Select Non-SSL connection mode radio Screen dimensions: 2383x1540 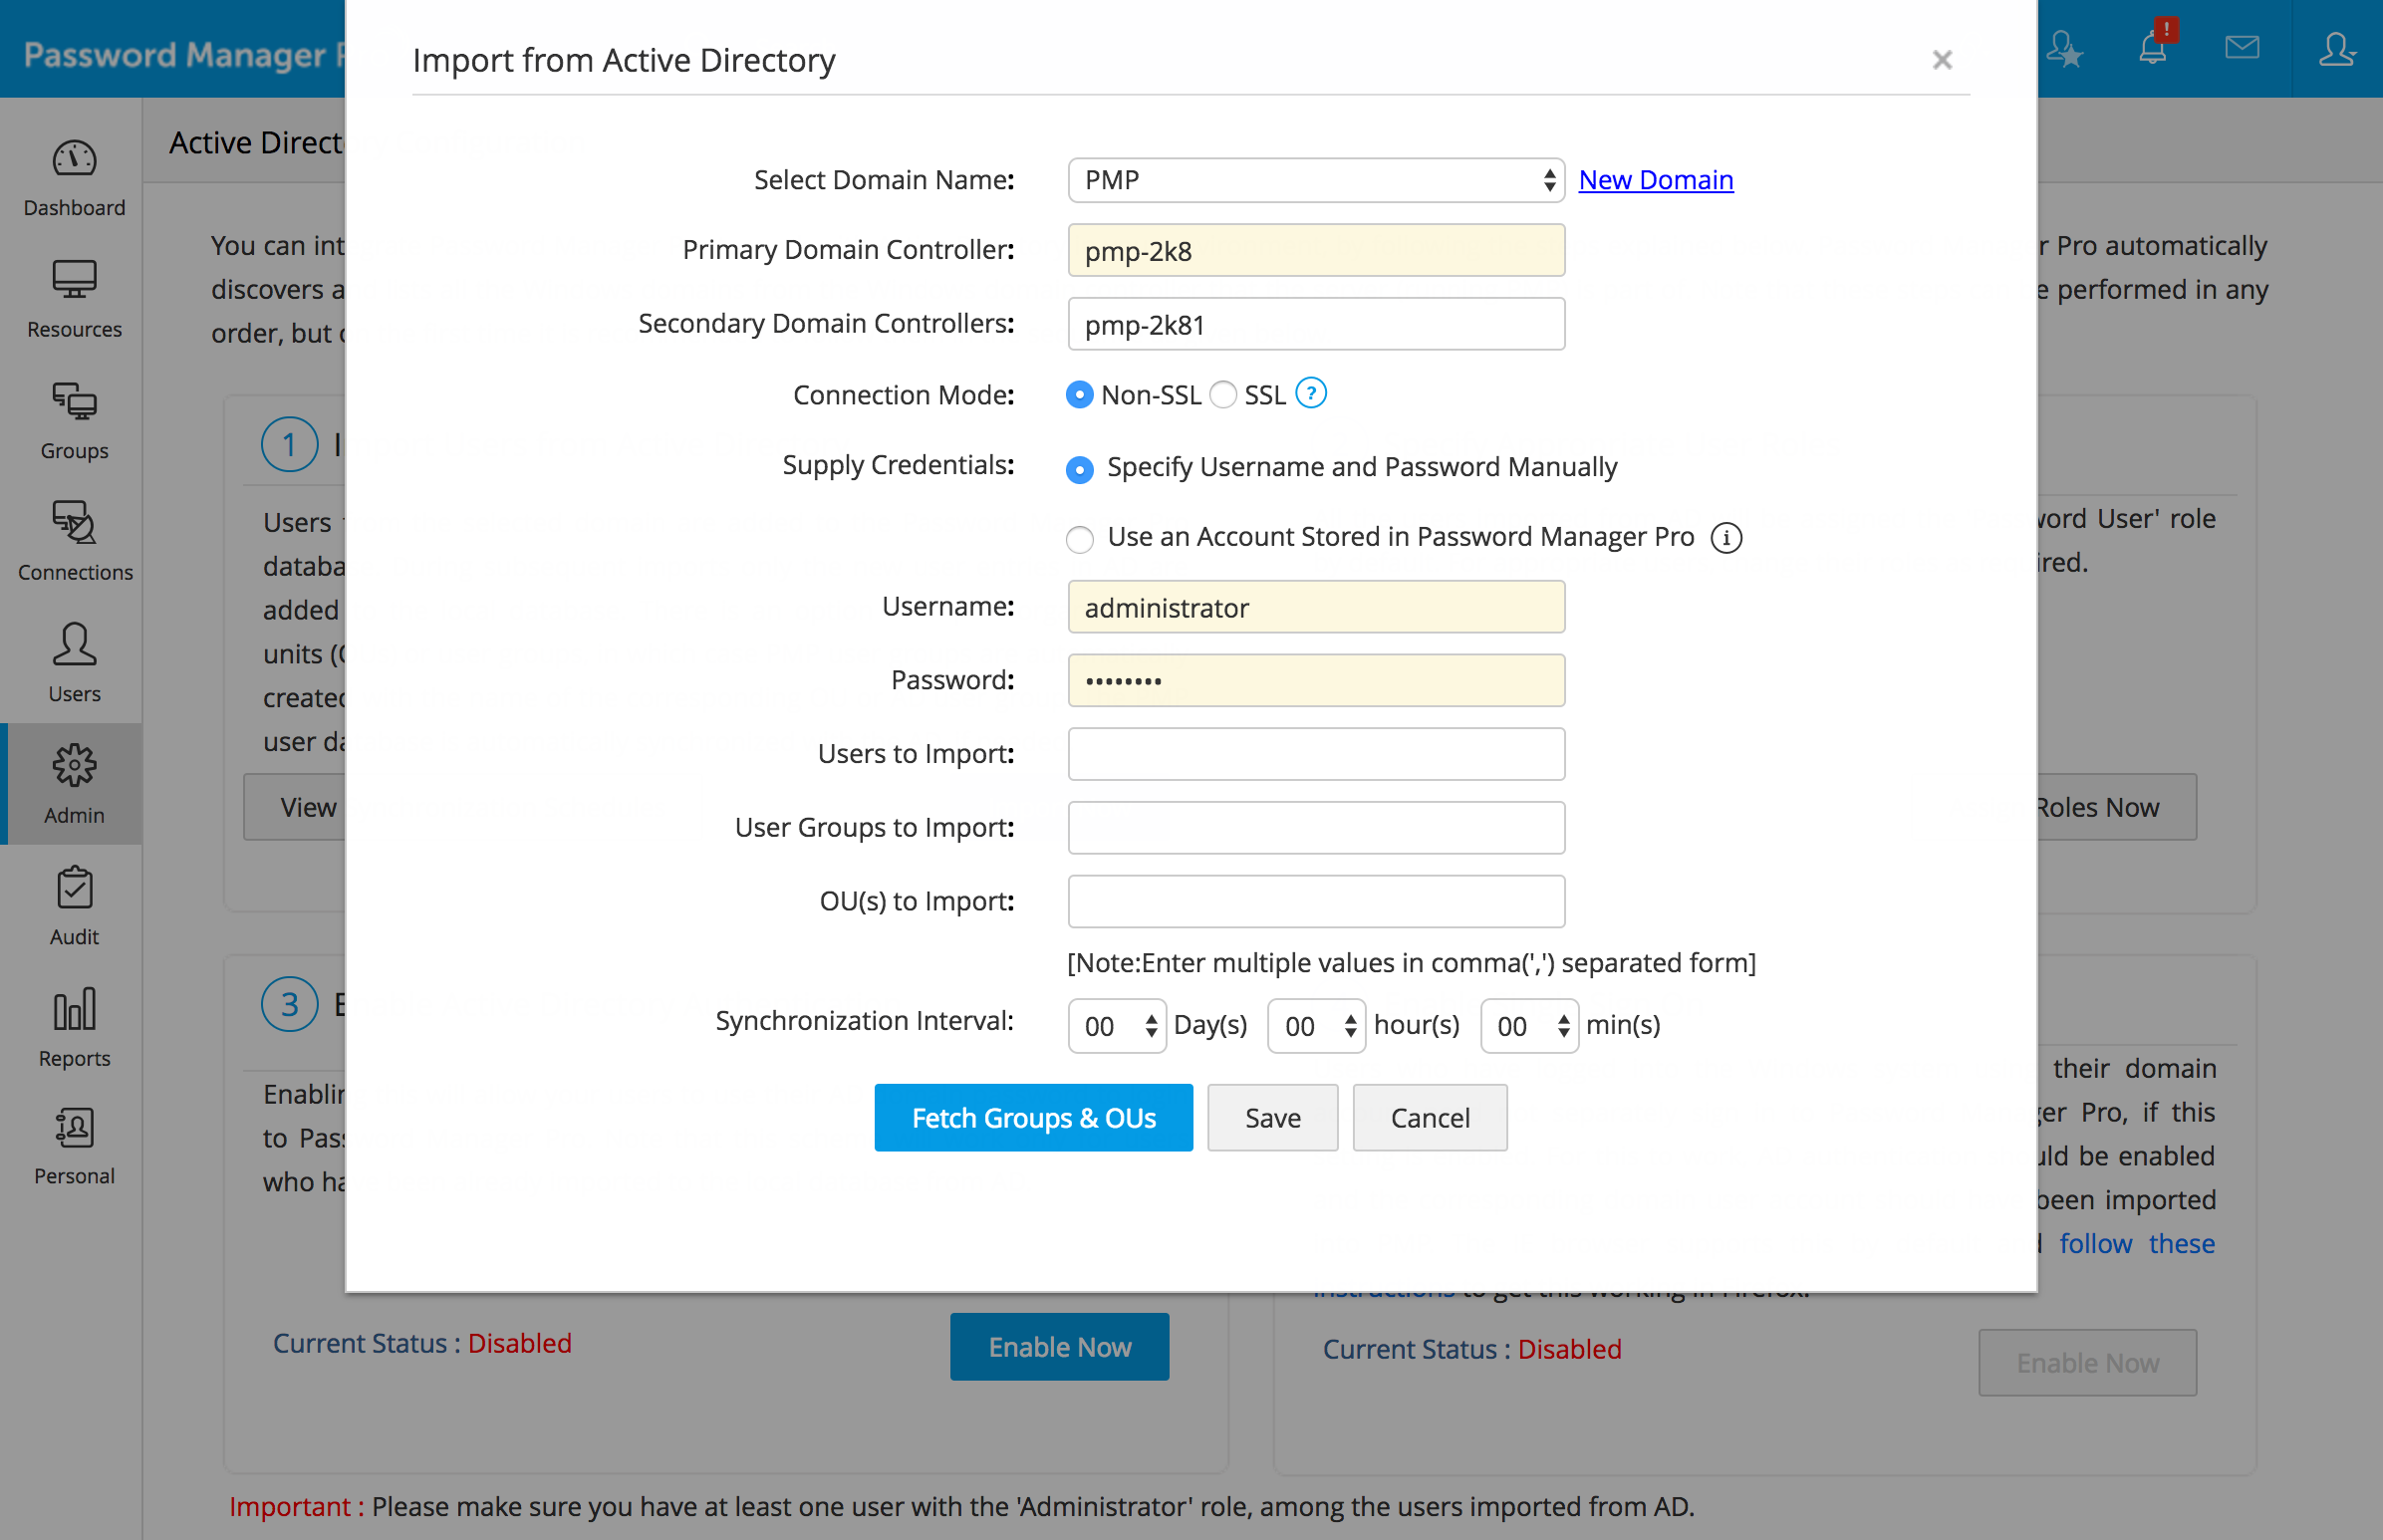coord(1079,395)
